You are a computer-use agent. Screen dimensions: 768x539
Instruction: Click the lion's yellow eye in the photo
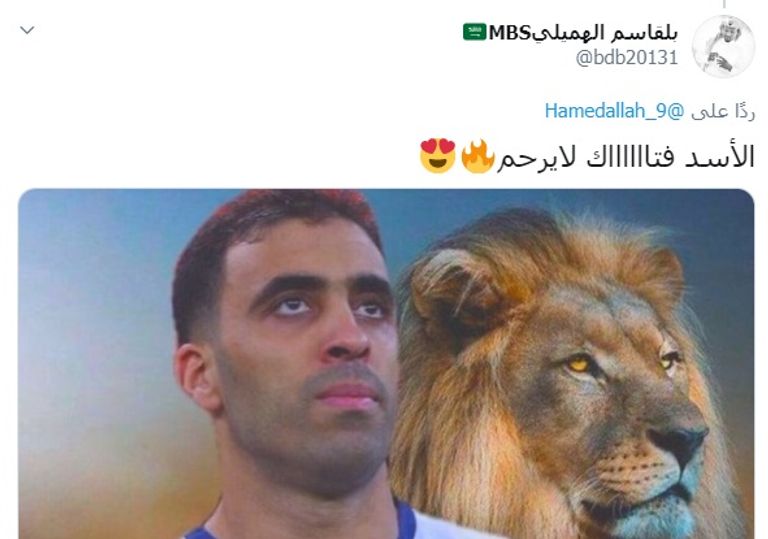tap(579, 364)
